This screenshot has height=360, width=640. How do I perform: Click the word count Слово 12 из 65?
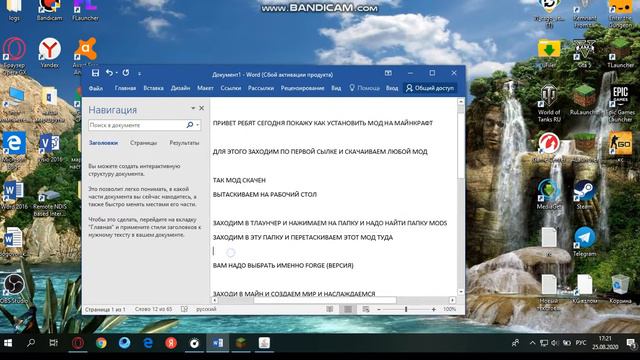click(153, 309)
